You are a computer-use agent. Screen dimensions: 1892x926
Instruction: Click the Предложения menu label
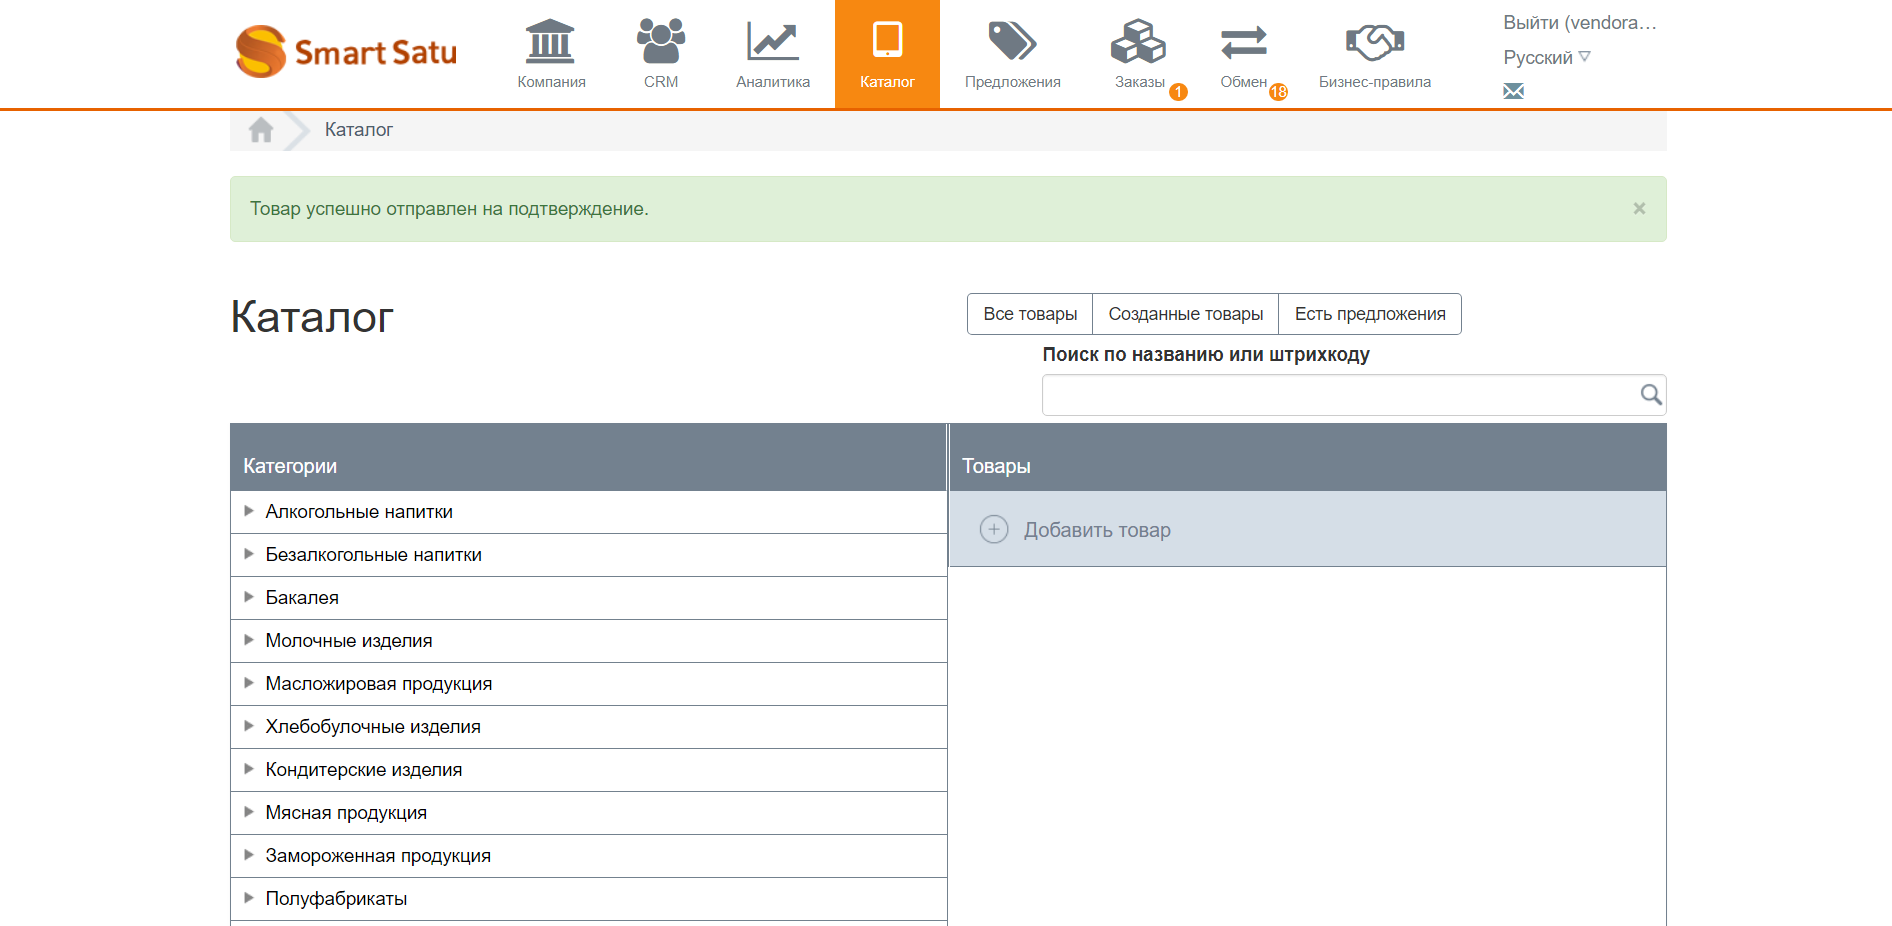tap(1013, 82)
